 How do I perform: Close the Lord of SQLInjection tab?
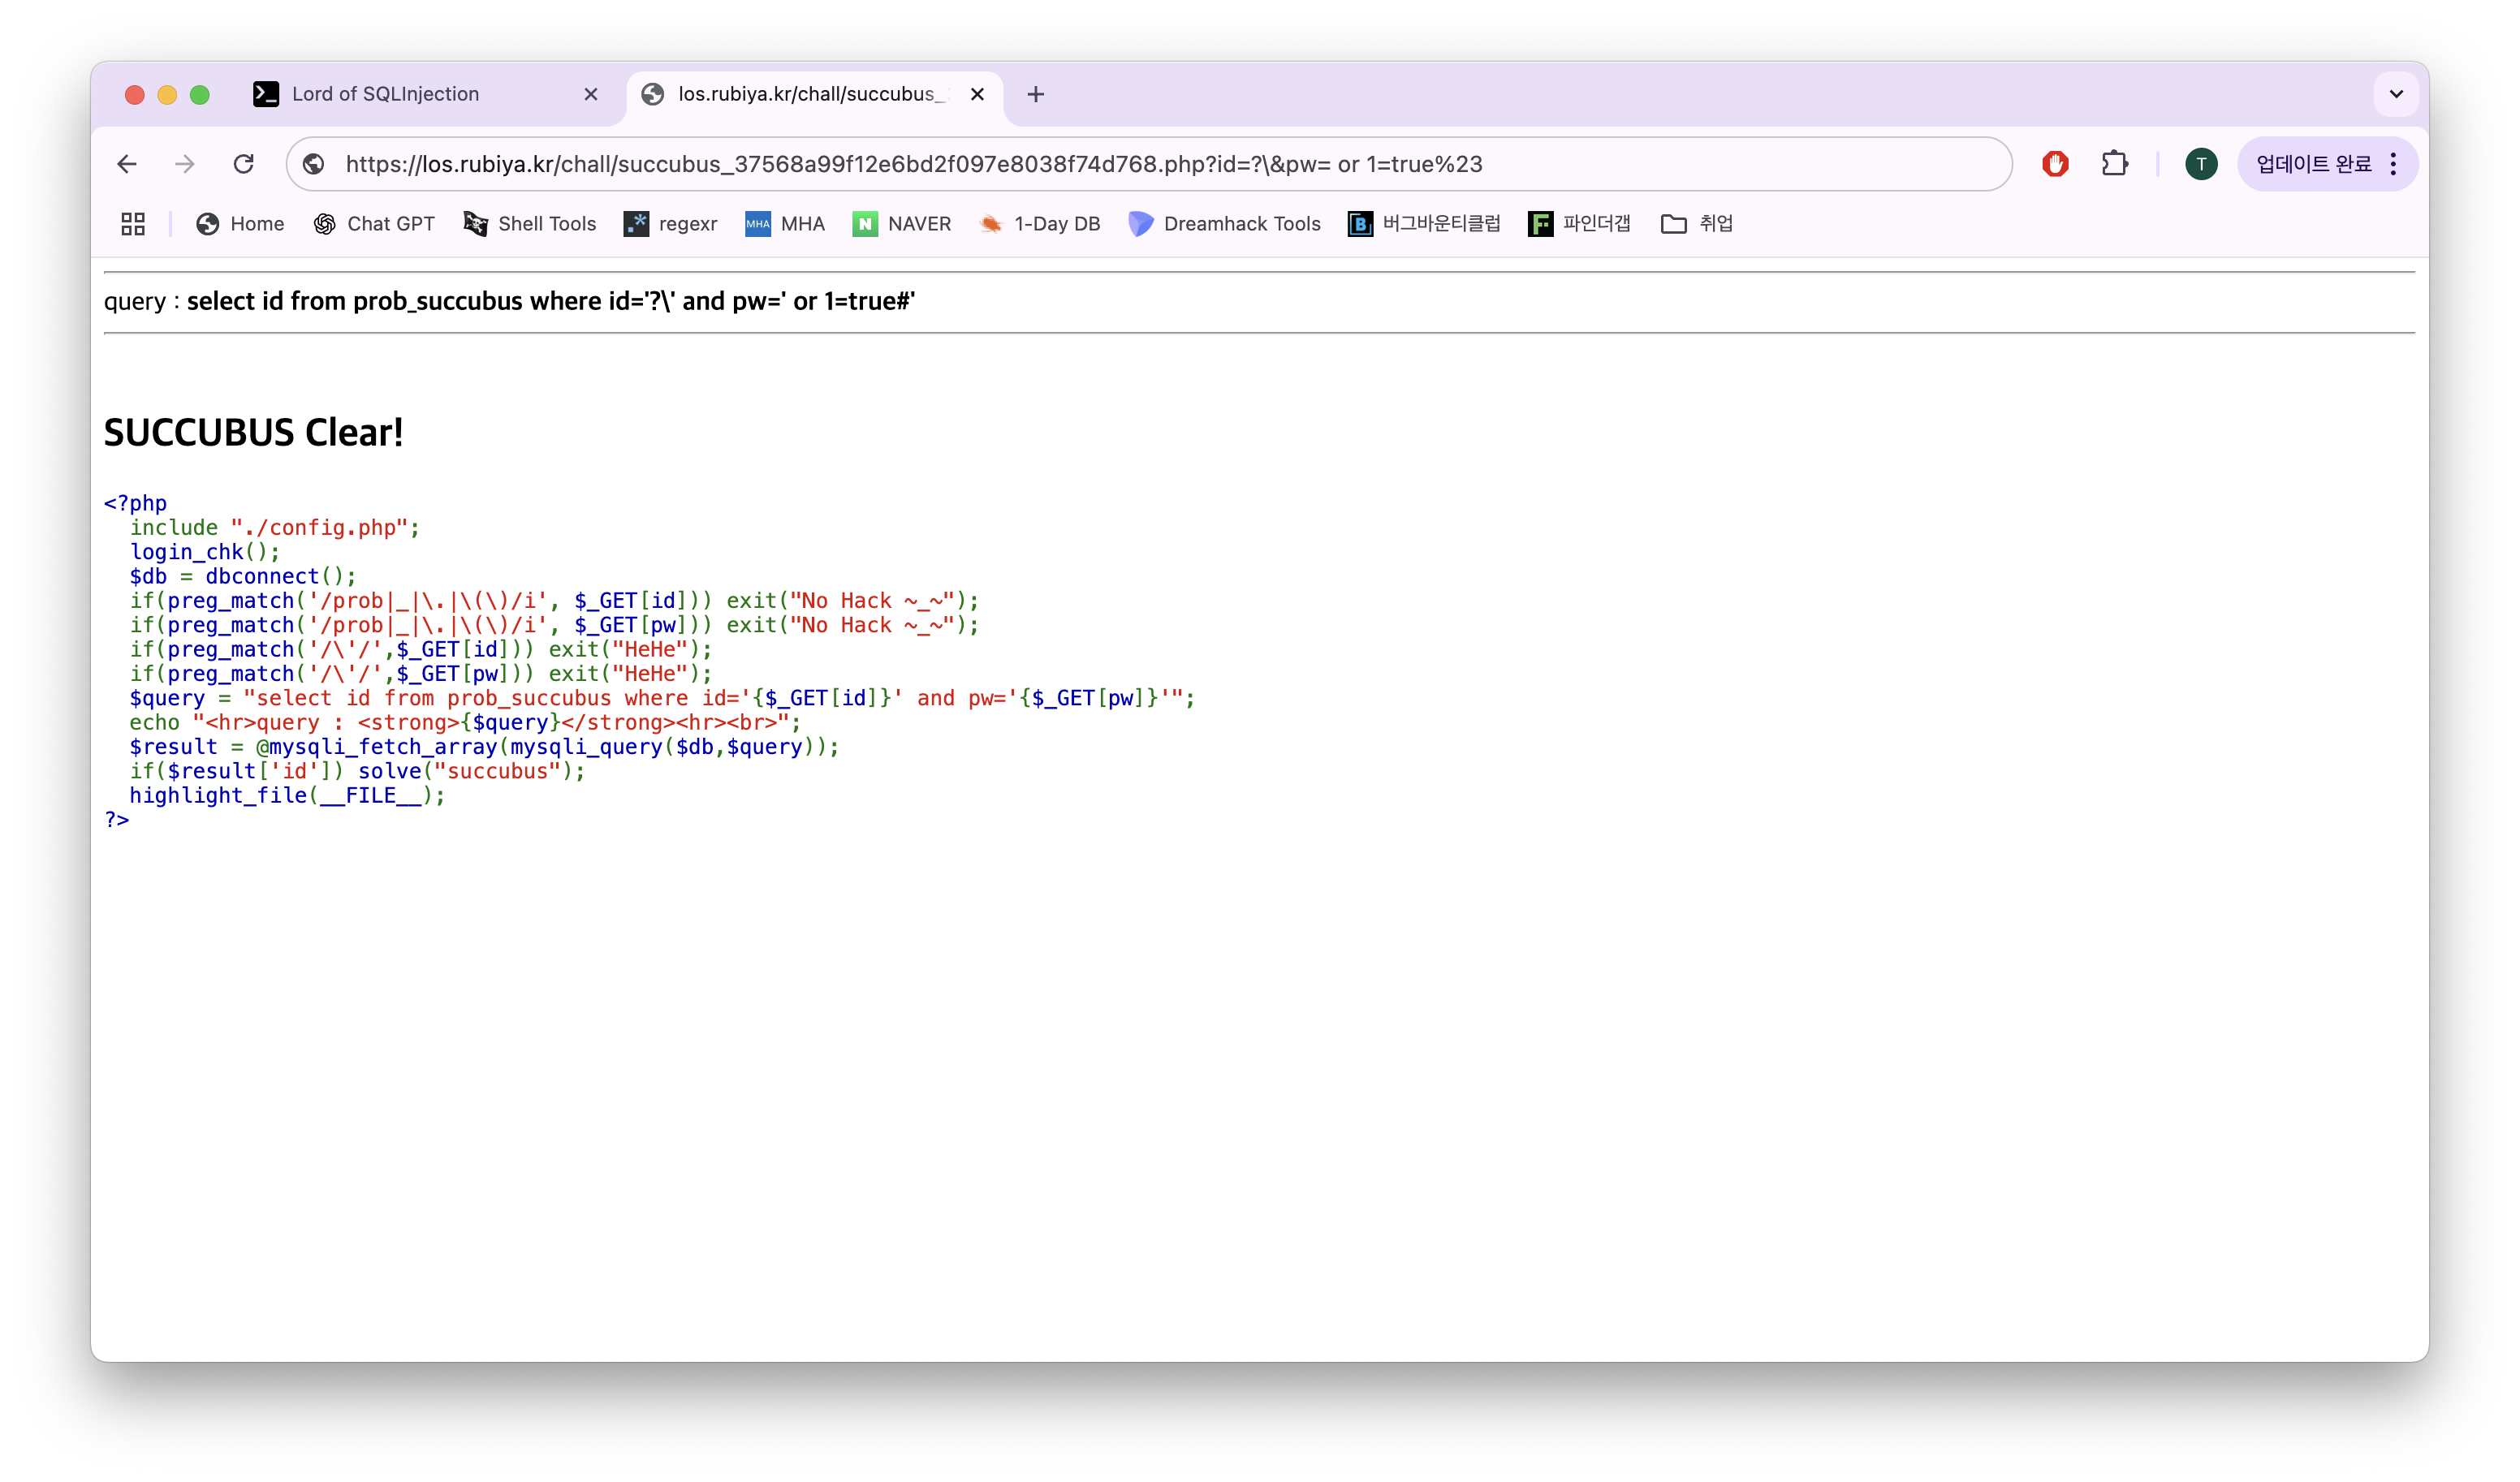click(591, 94)
